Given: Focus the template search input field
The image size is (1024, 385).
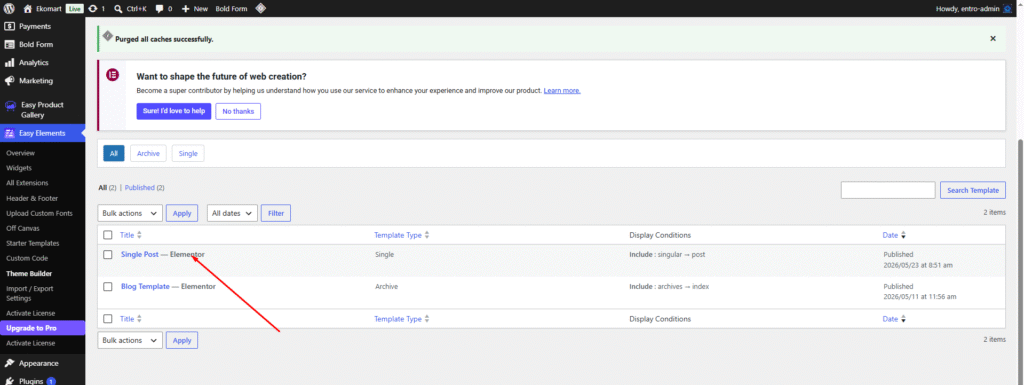Looking at the screenshot, I should coord(888,190).
